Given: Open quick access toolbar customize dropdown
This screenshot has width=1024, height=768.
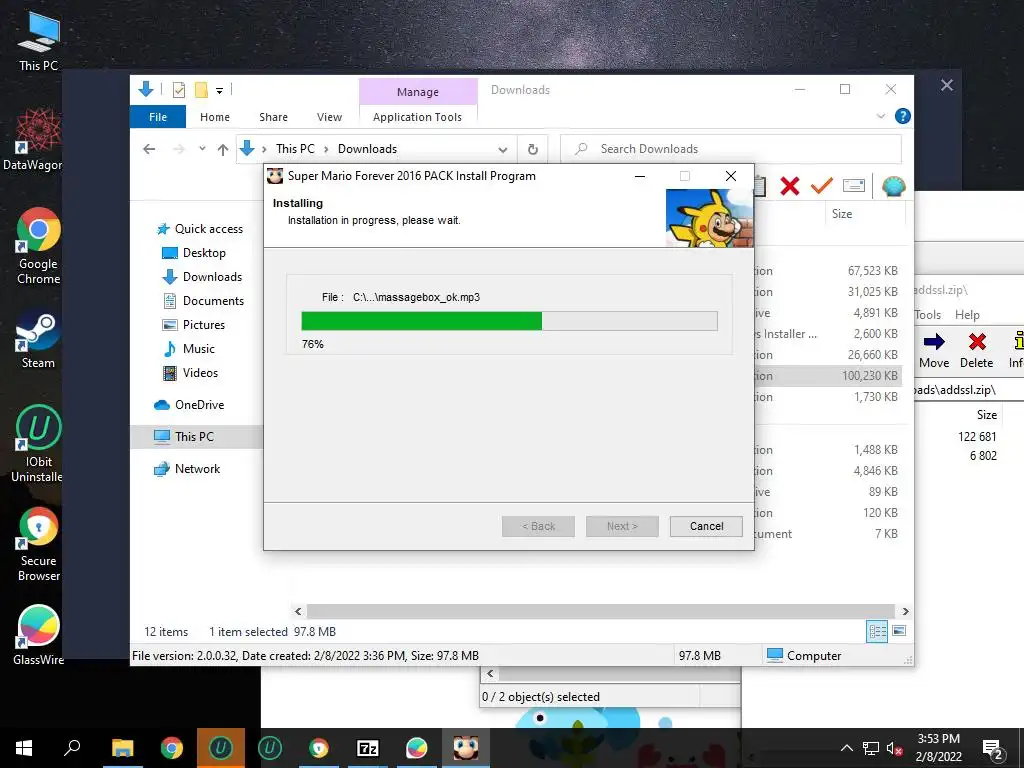Looking at the screenshot, I should pos(219,91).
